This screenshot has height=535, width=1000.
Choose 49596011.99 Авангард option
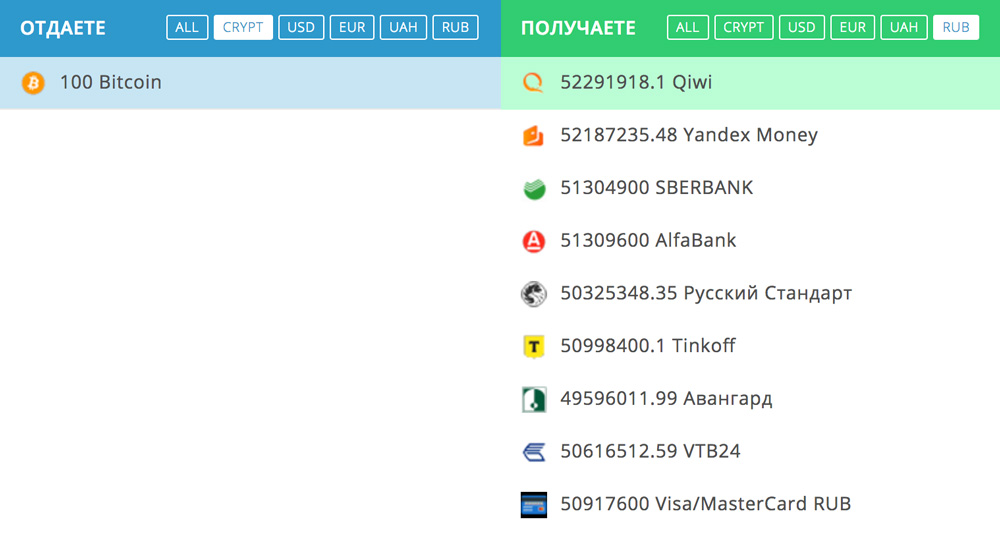(750, 399)
